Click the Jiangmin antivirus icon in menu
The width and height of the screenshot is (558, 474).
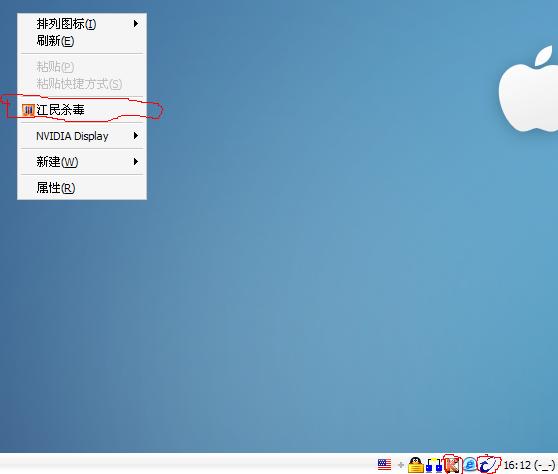(x=28, y=110)
